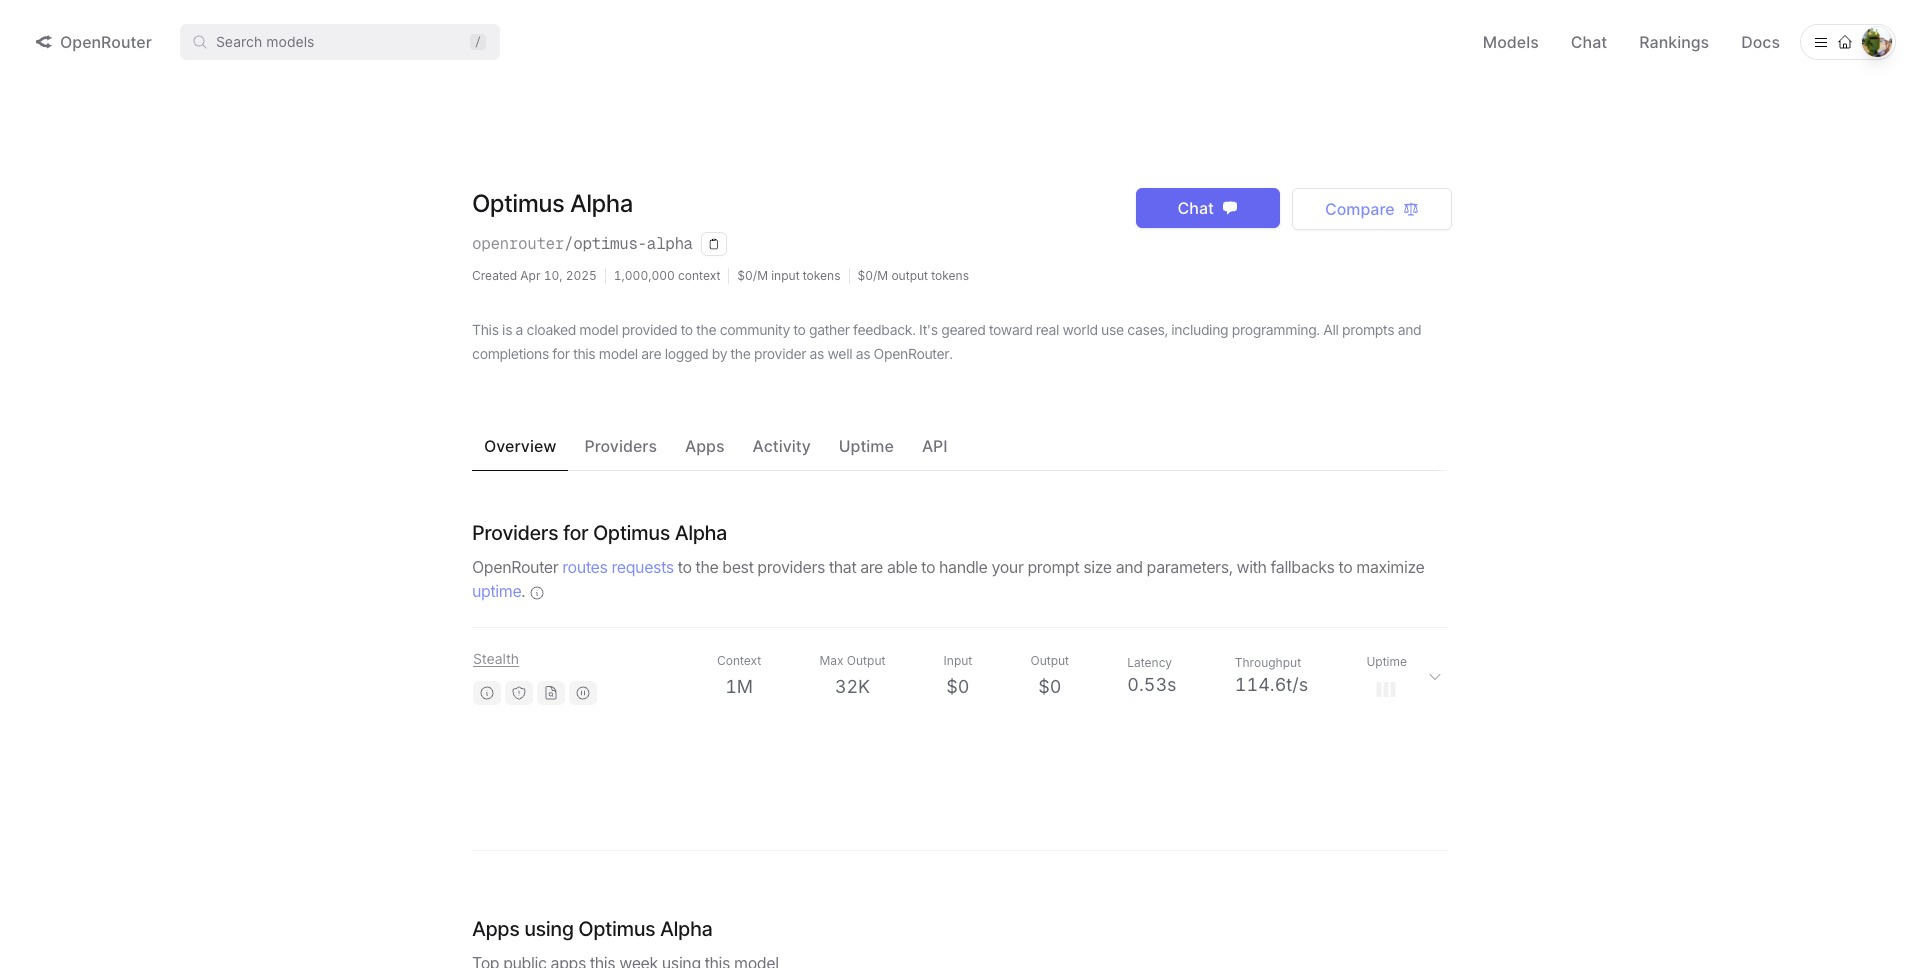The height and width of the screenshot is (968, 1920).
Task: Click the OpenRouter logo icon
Action: [43, 42]
